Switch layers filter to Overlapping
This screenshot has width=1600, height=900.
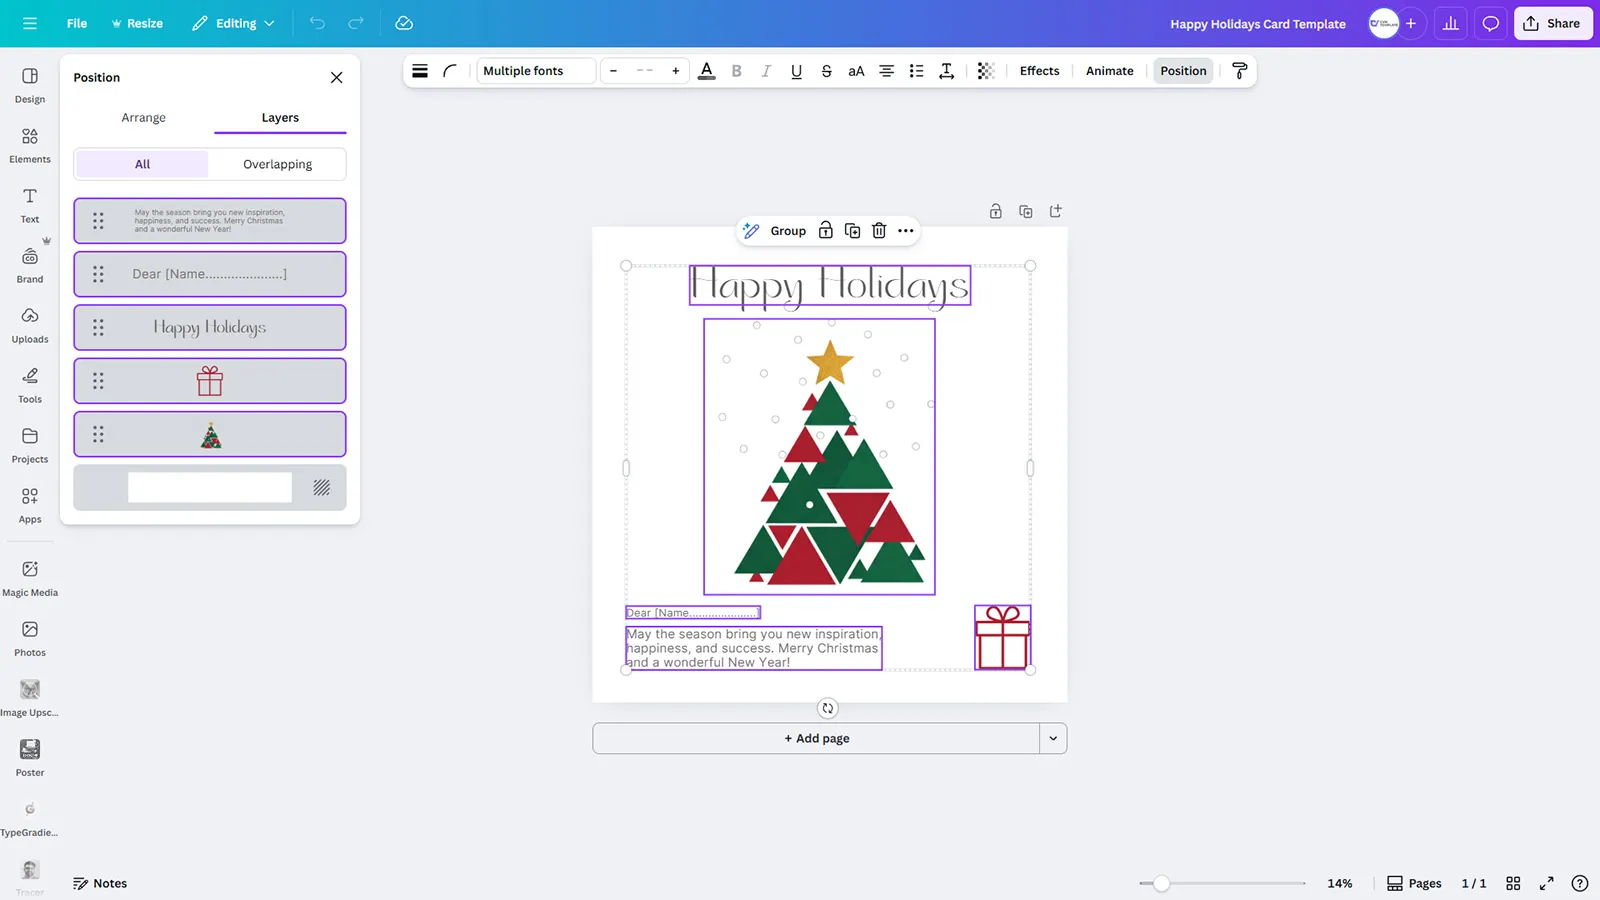277,164
